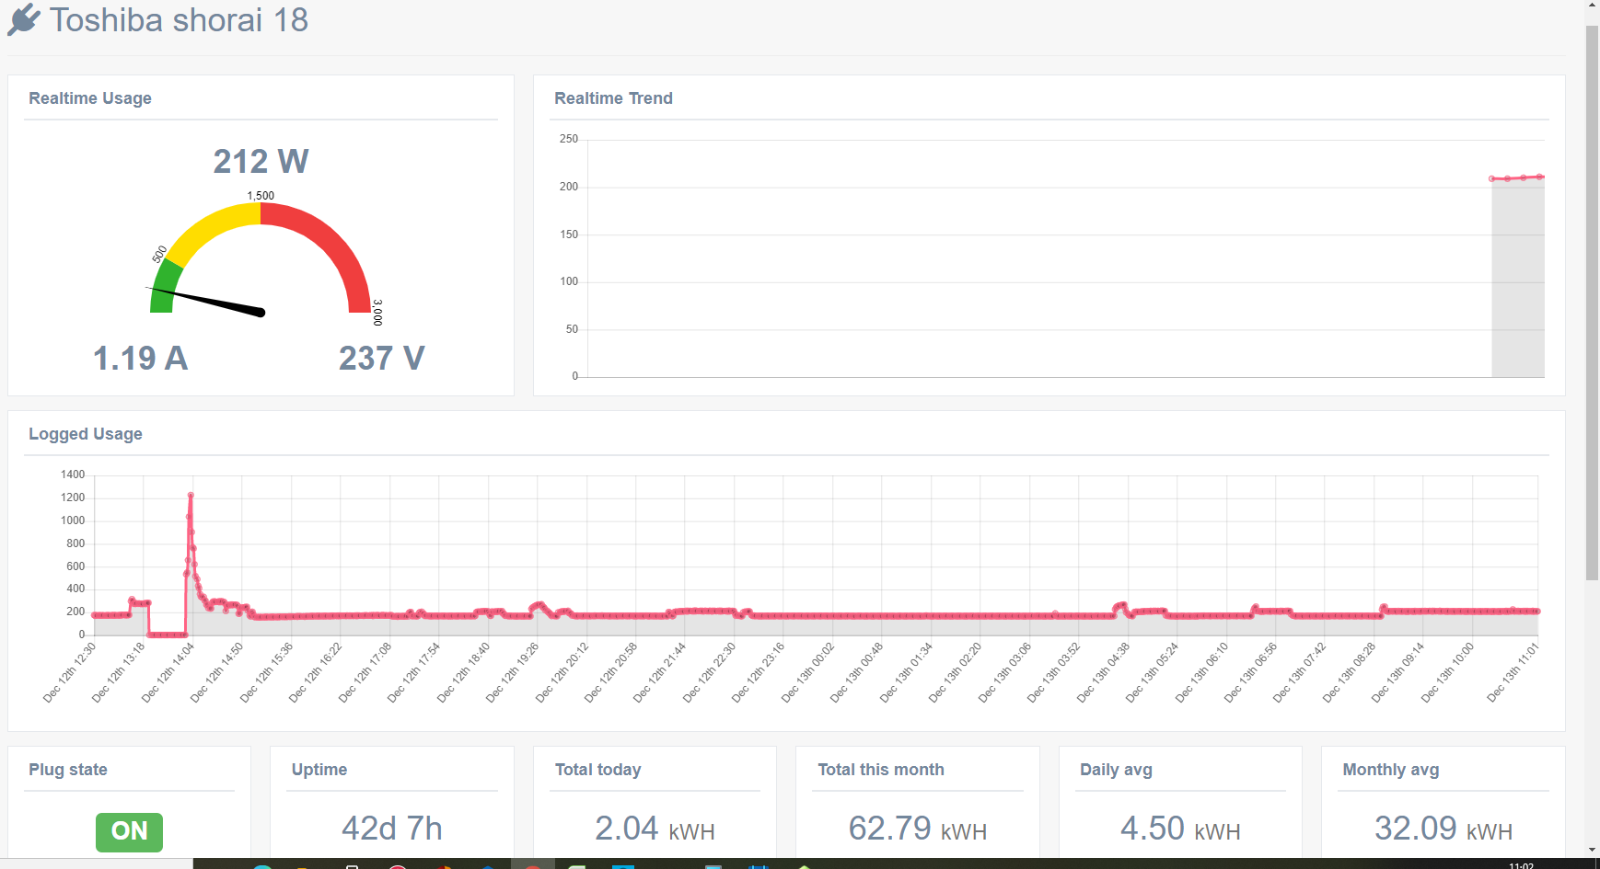Click the last data point in Realtime Trend
The height and width of the screenshot is (869, 1600).
click(x=1541, y=177)
